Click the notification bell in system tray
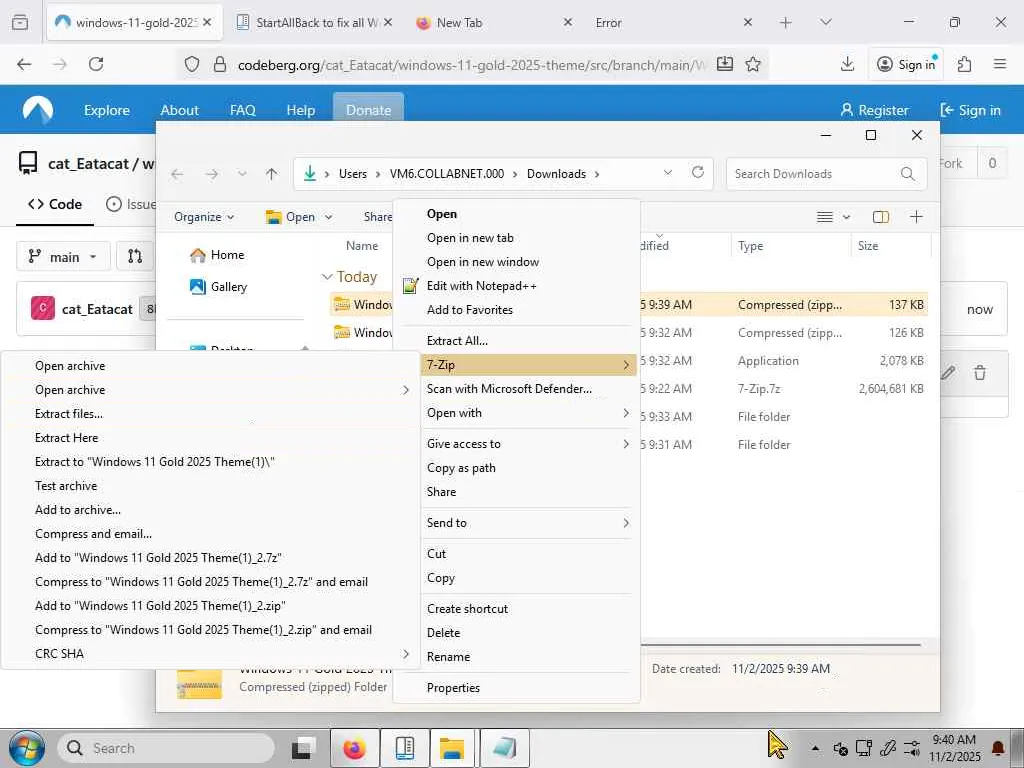Viewport: 1024px width, 768px height. tap(998, 748)
